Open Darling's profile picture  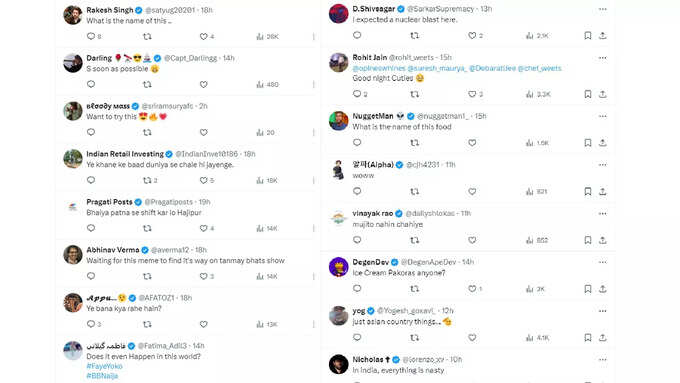coord(73,63)
